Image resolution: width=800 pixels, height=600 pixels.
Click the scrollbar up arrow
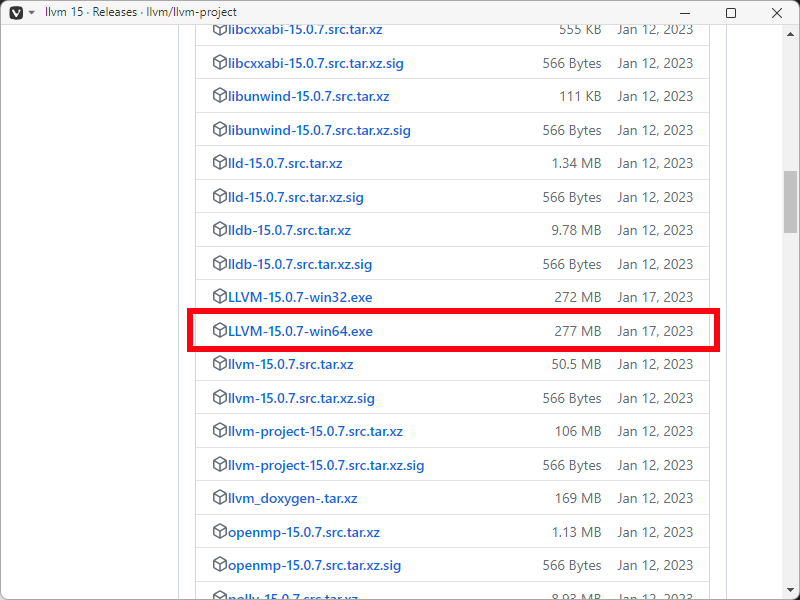790,34
